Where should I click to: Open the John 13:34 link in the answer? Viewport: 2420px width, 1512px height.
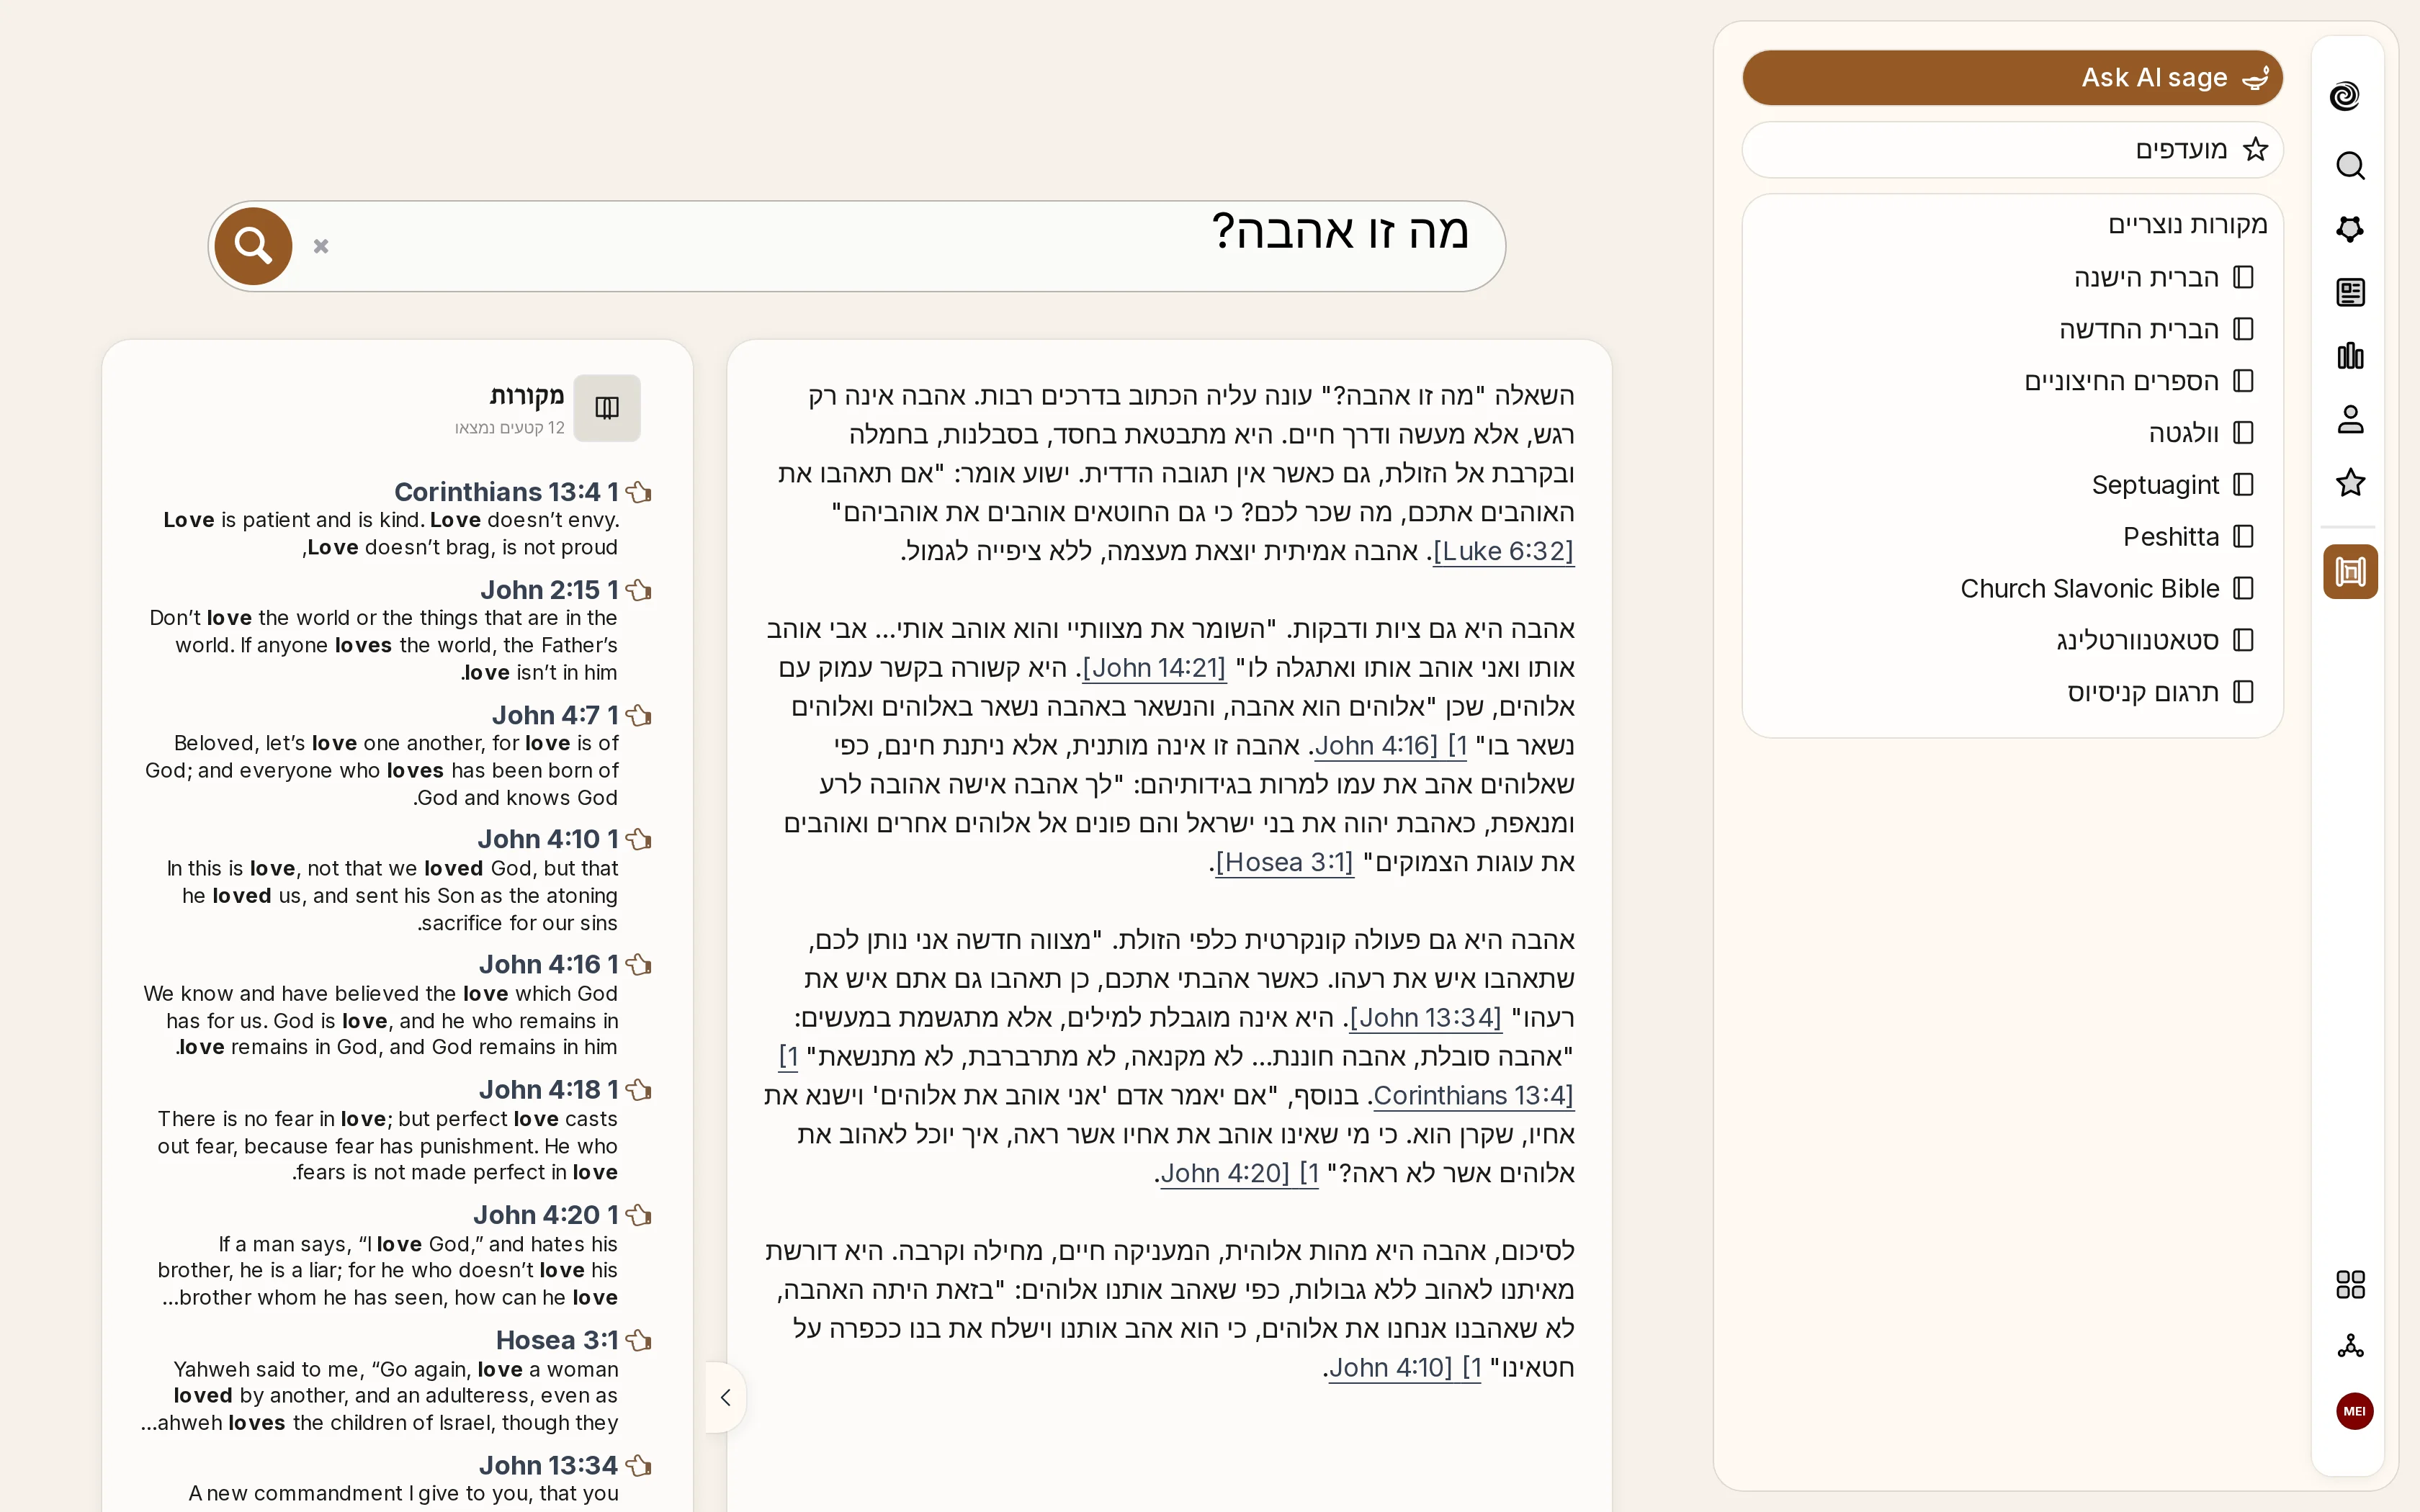pyautogui.click(x=1425, y=1018)
